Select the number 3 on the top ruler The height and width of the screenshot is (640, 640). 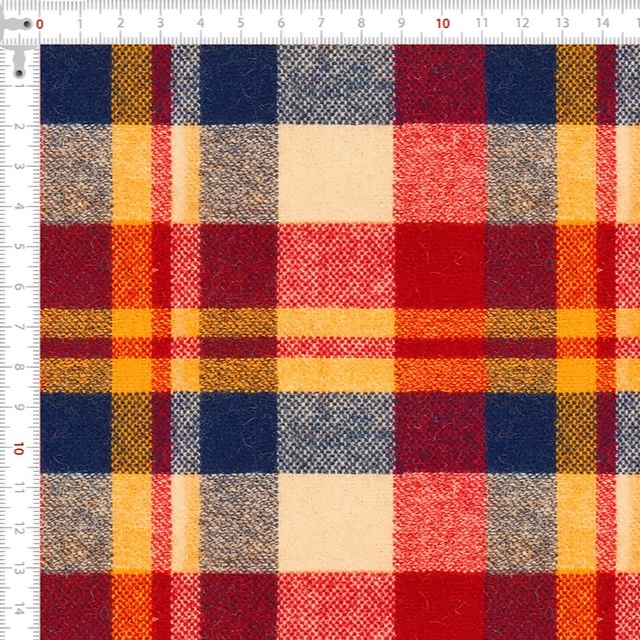pos(160,23)
